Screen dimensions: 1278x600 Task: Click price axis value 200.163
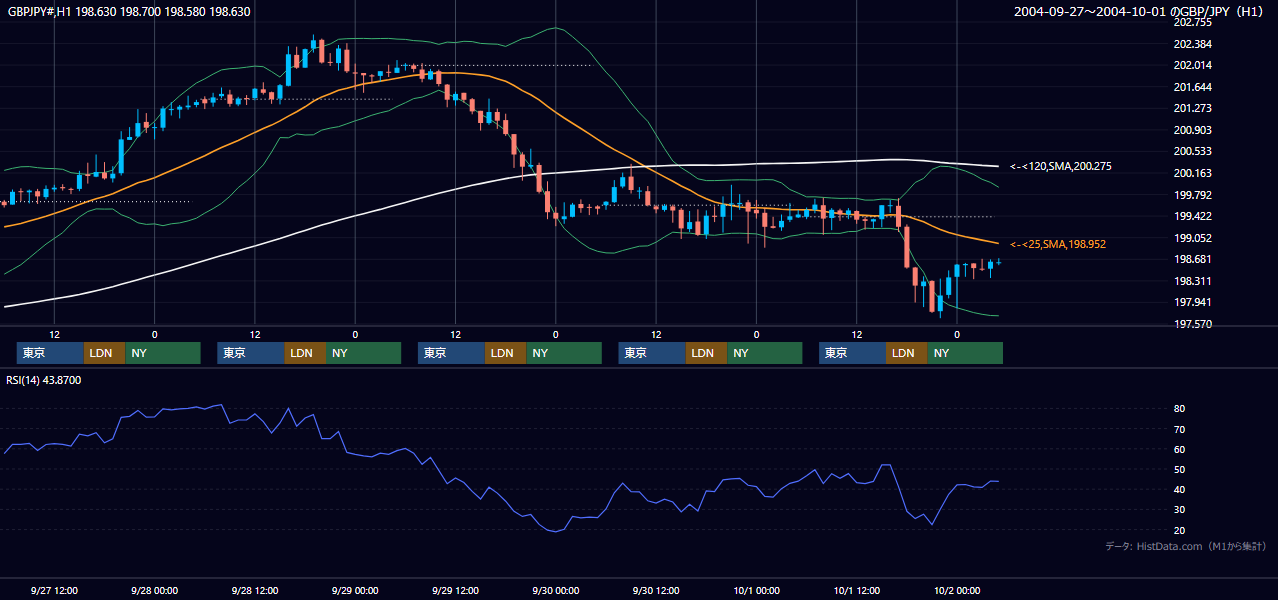pyautogui.click(x=1192, y=173)
